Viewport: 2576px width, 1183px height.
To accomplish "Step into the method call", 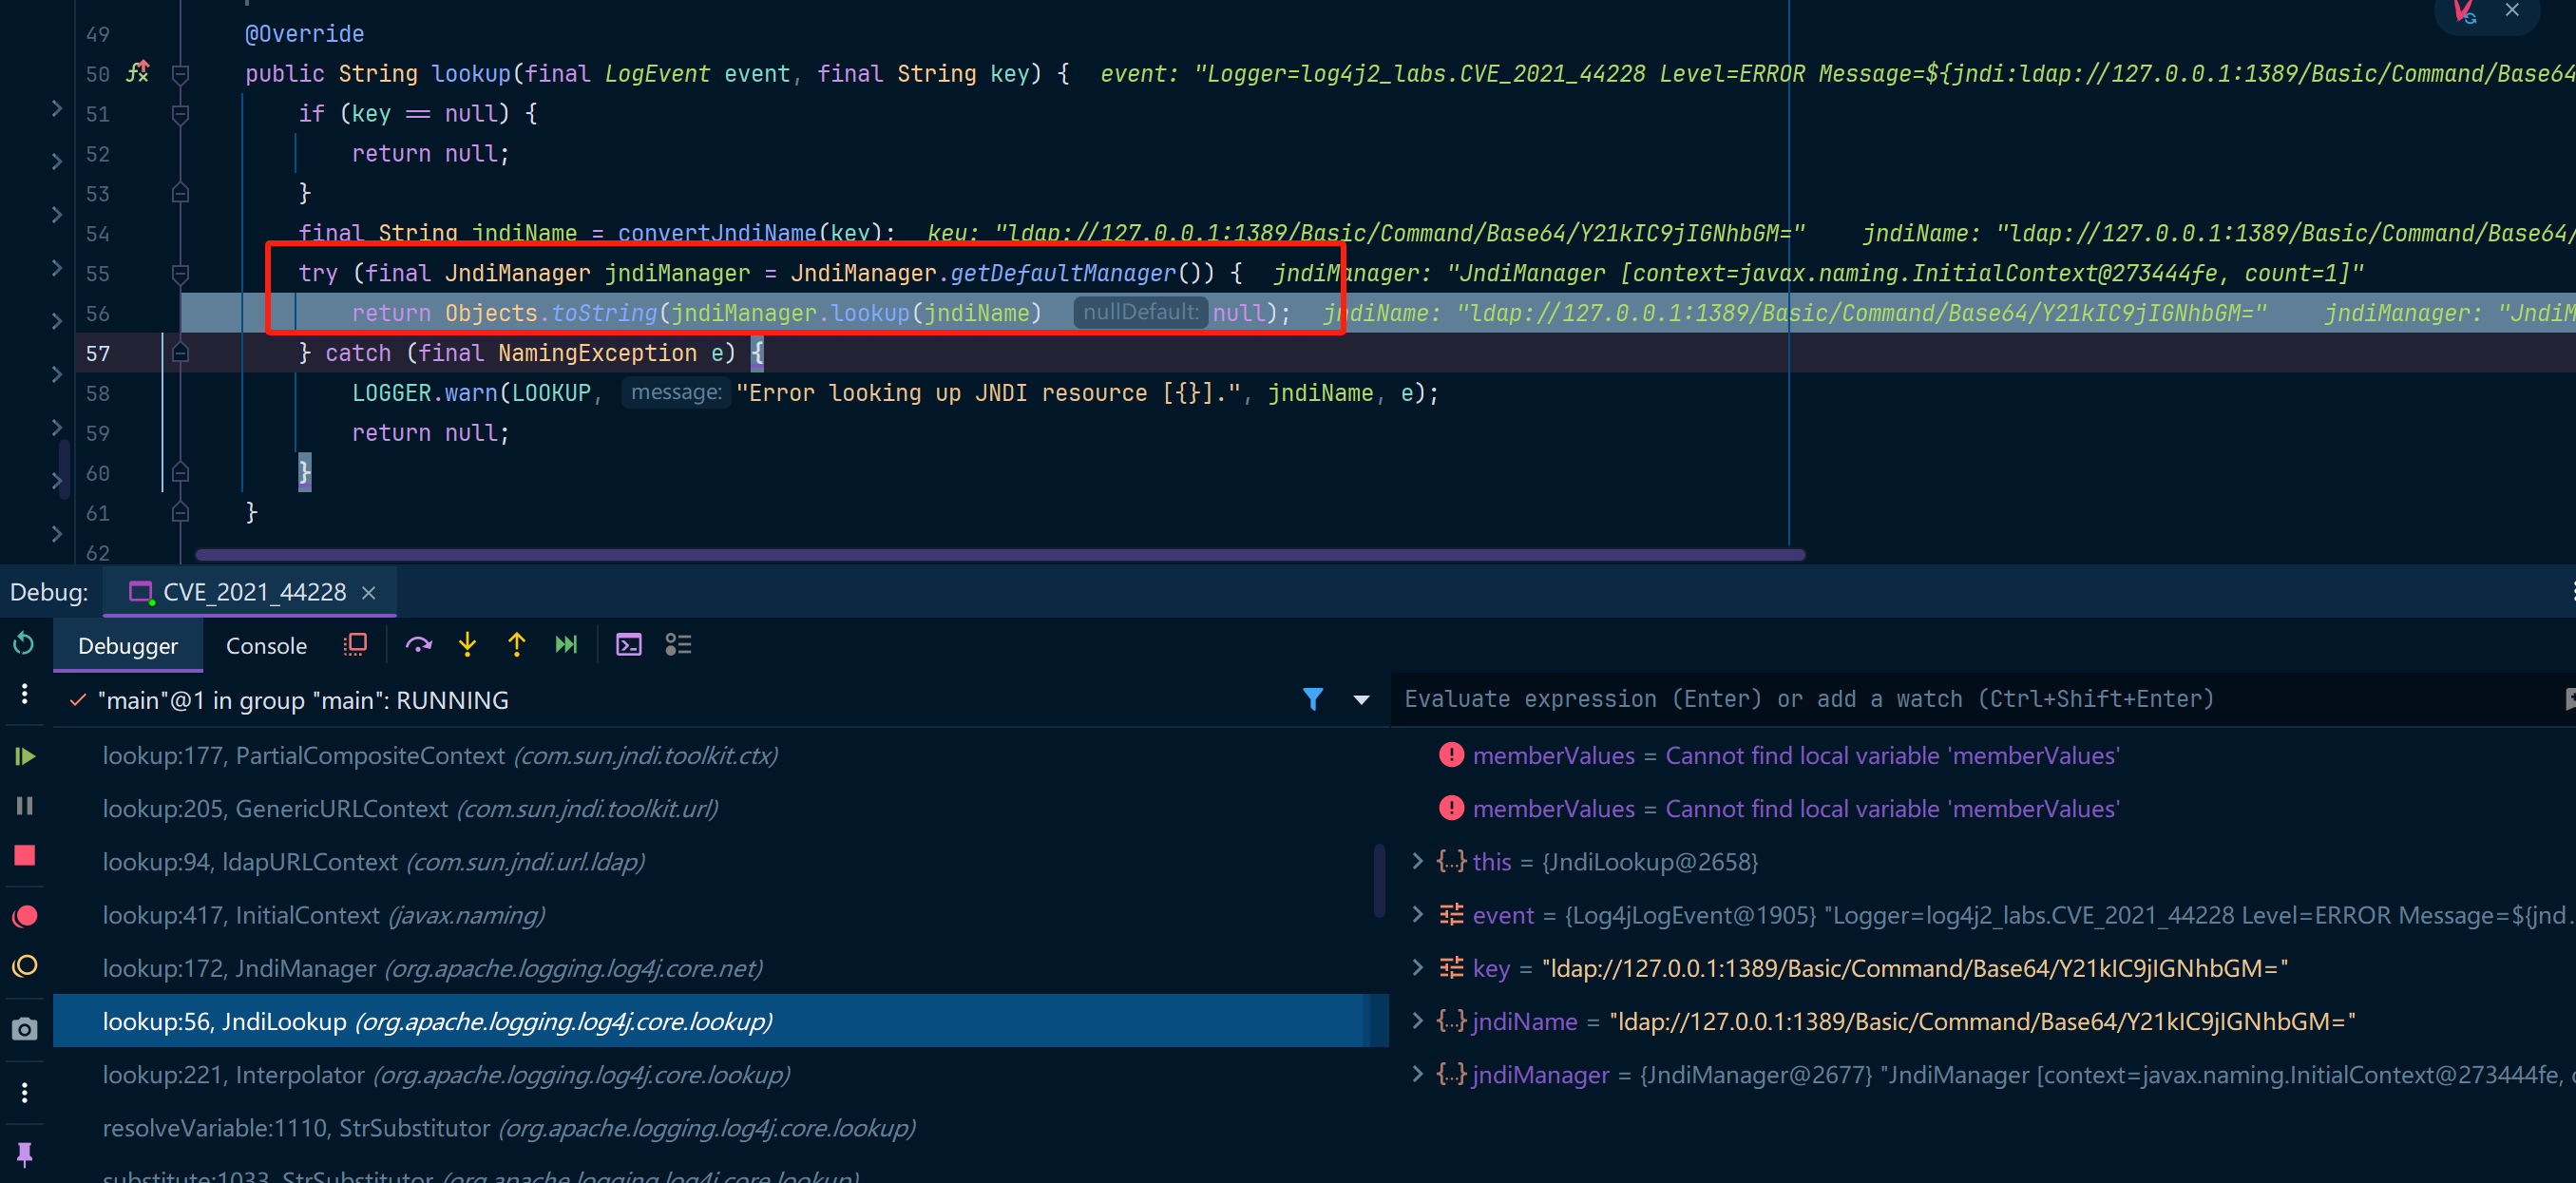I will click(x=467, y=645).
